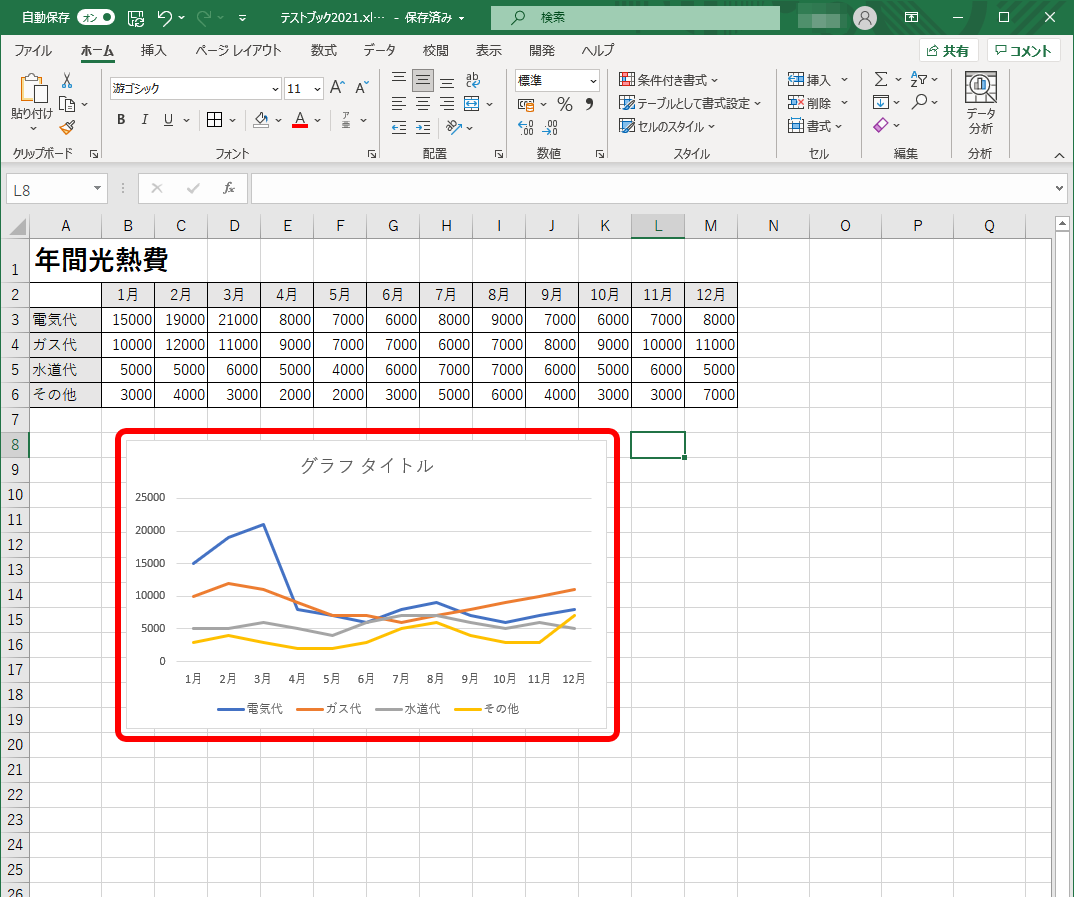
Task: Toggle Italic formatting
Action: coord(145,120)
